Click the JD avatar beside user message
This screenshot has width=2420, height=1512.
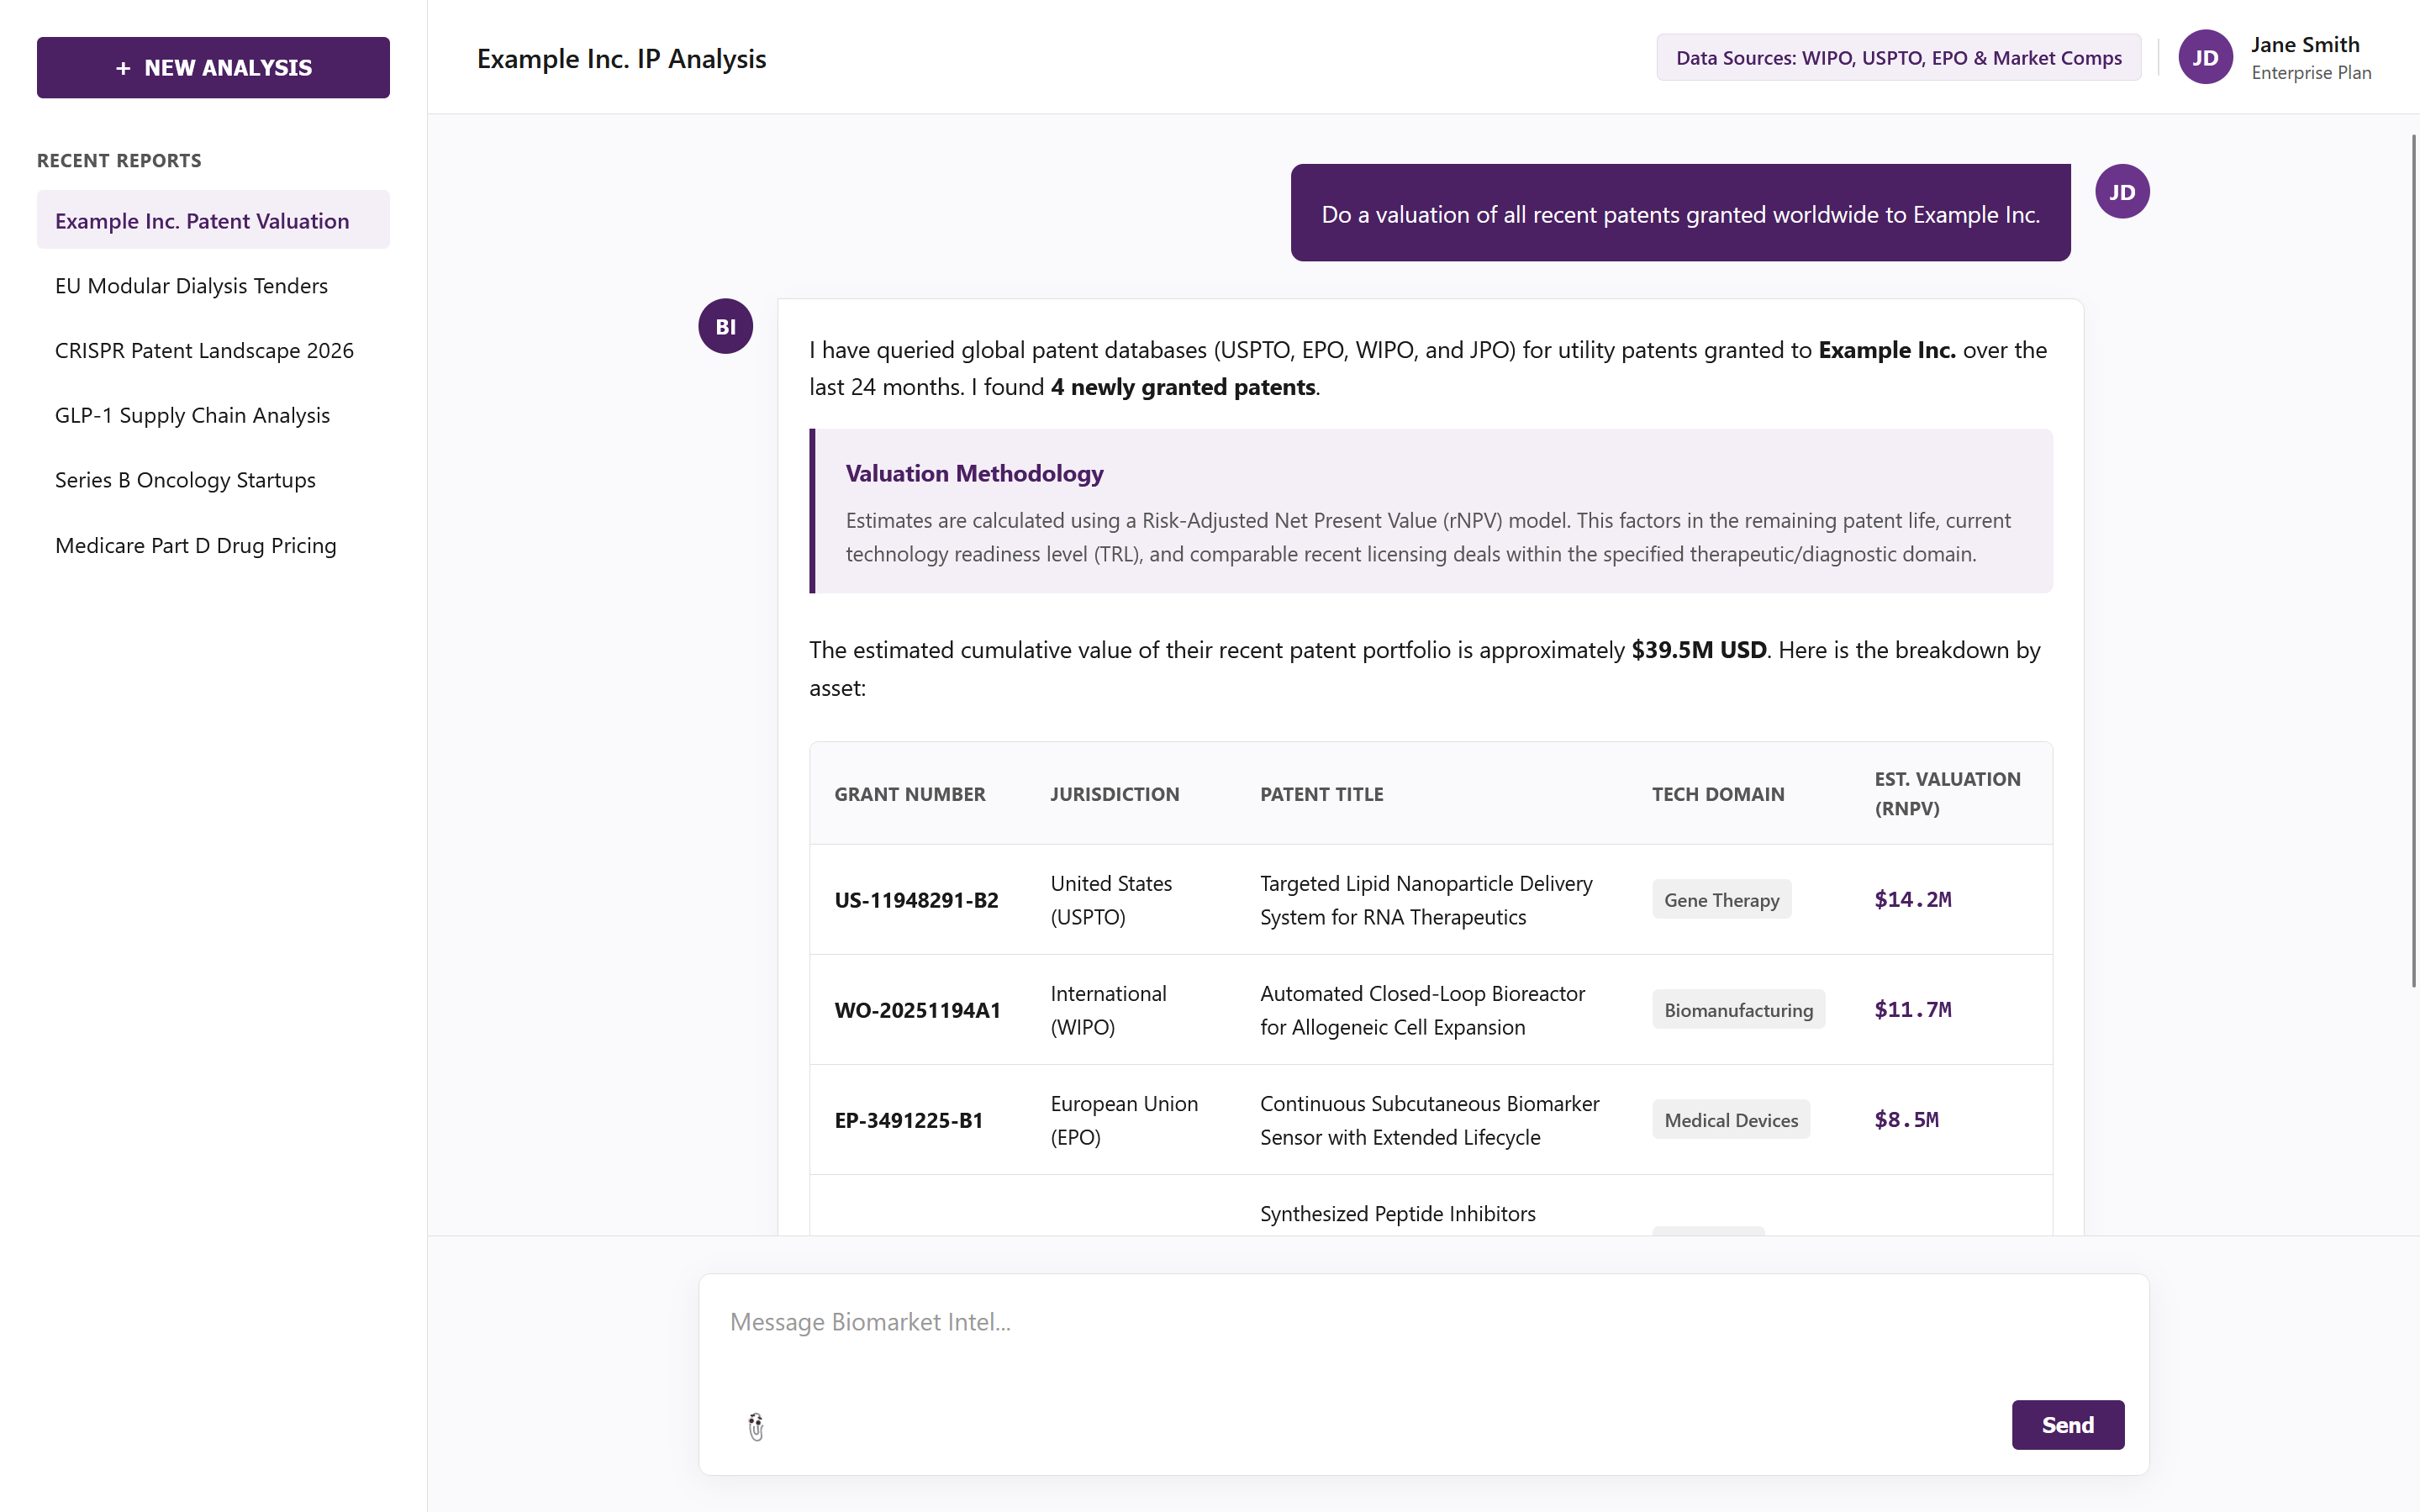[x=2121, y=192]
